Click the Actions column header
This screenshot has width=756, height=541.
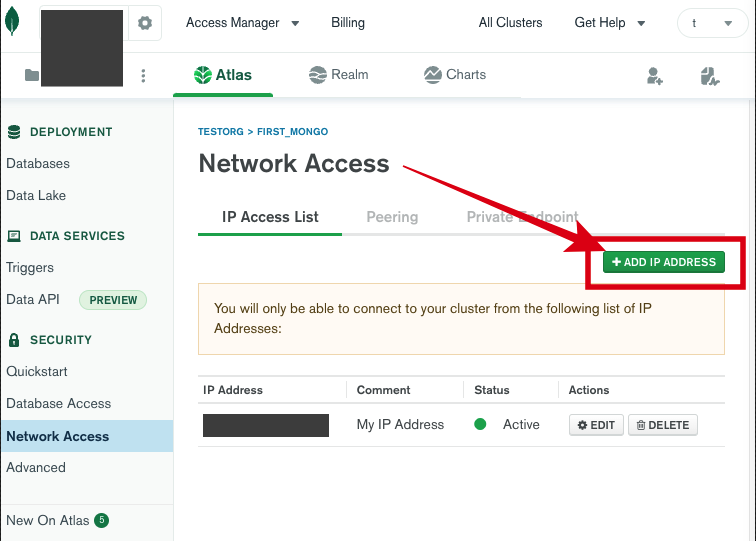click(589, 390)
